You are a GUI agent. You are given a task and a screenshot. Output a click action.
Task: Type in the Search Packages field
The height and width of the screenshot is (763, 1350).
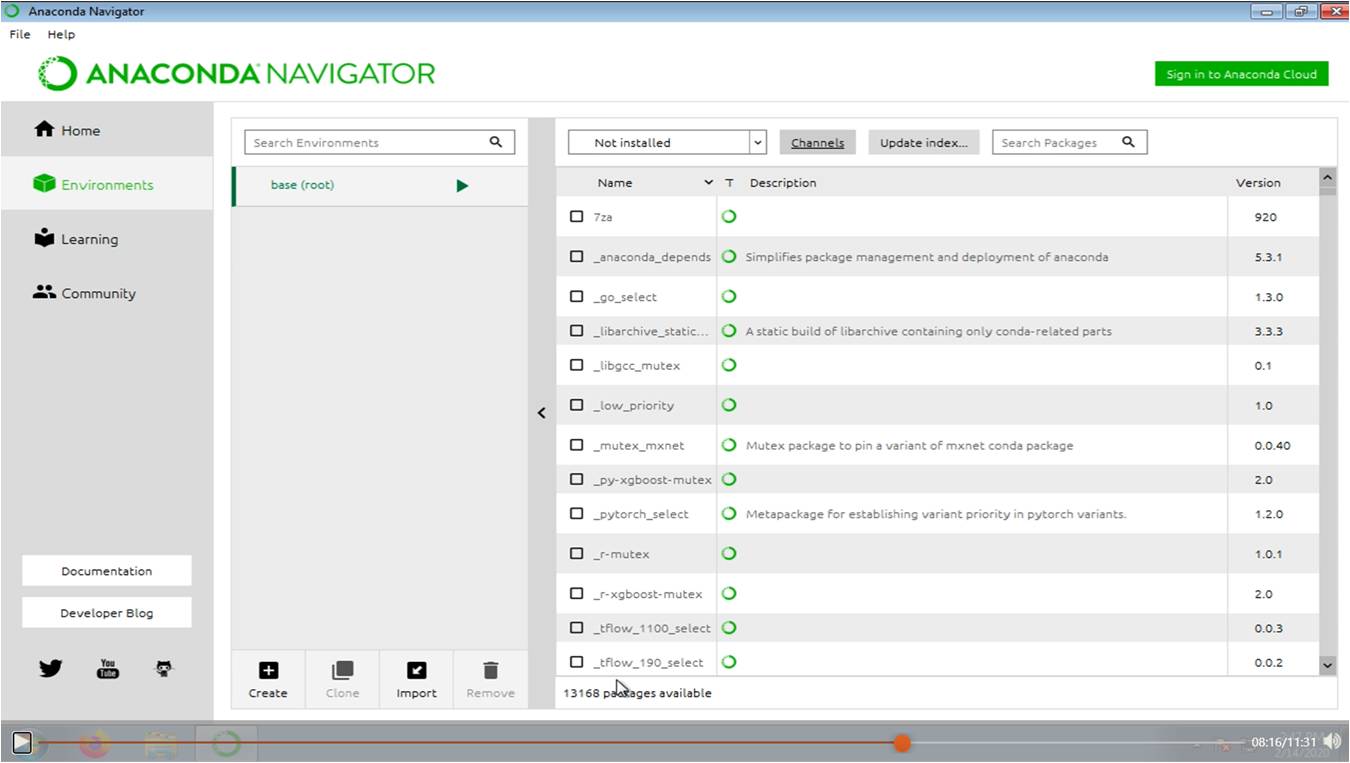(1060, 142)
